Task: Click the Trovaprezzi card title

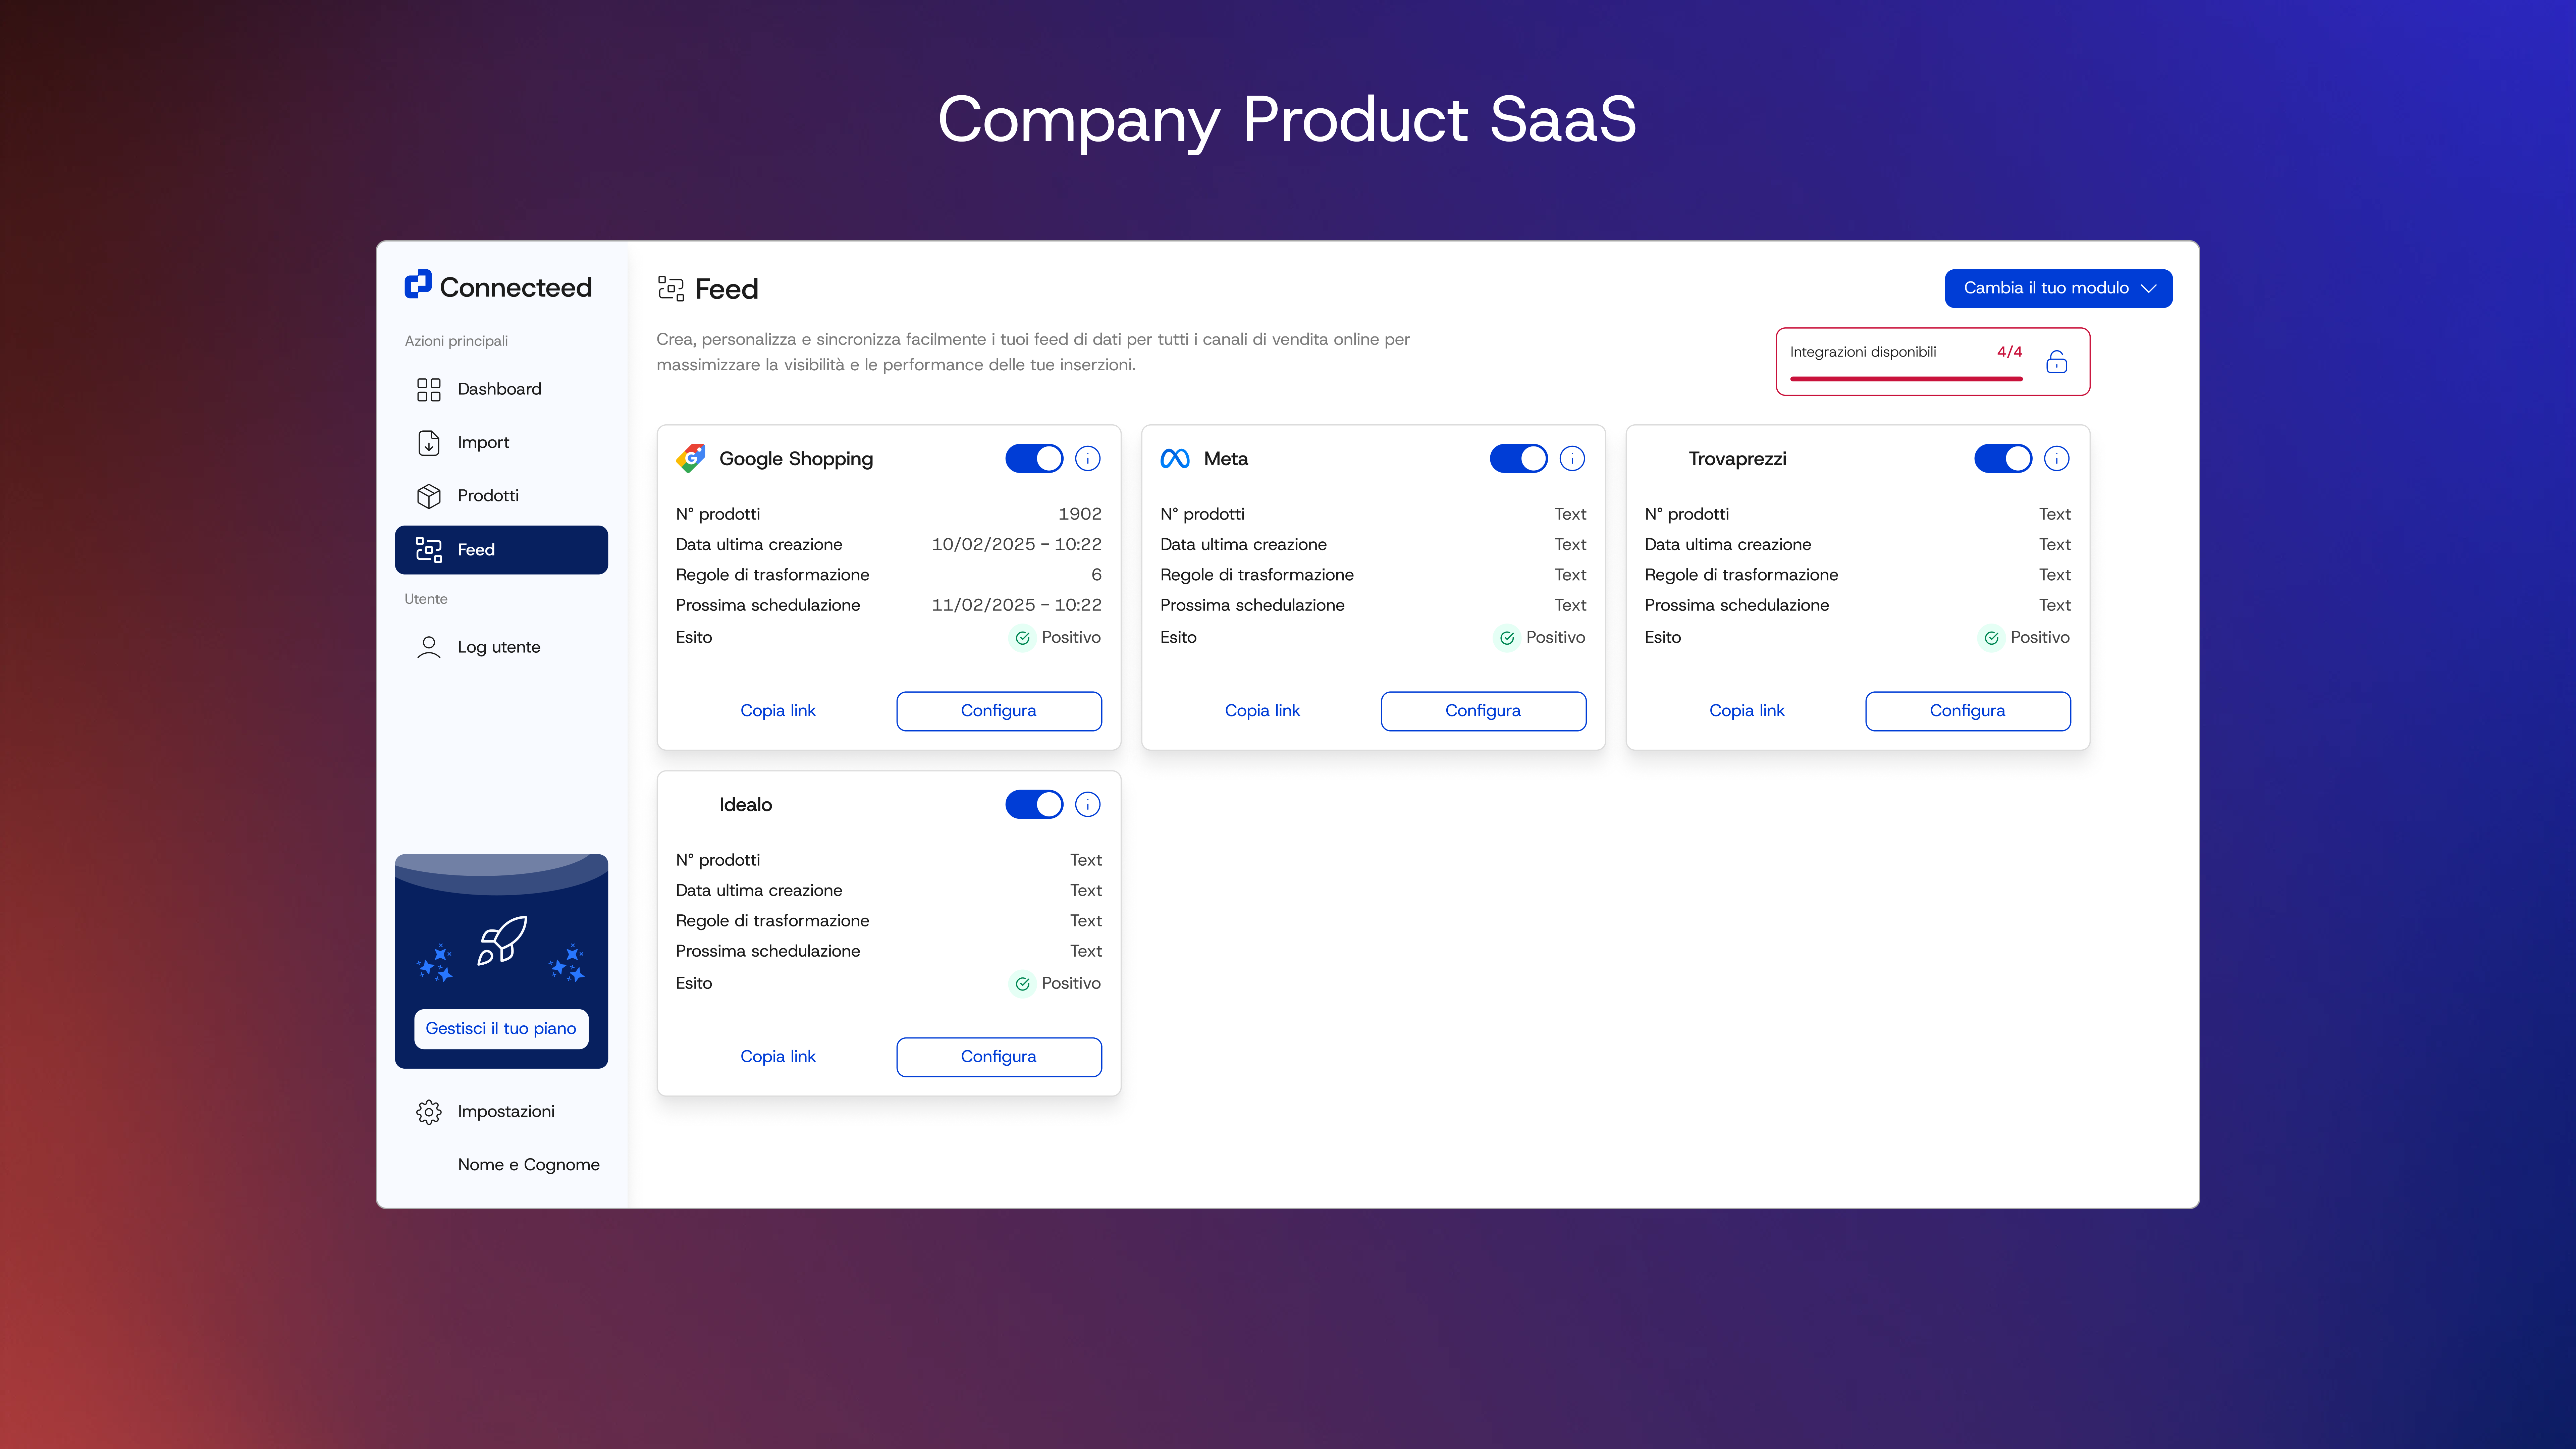Action: click(x=1737, y=459)
